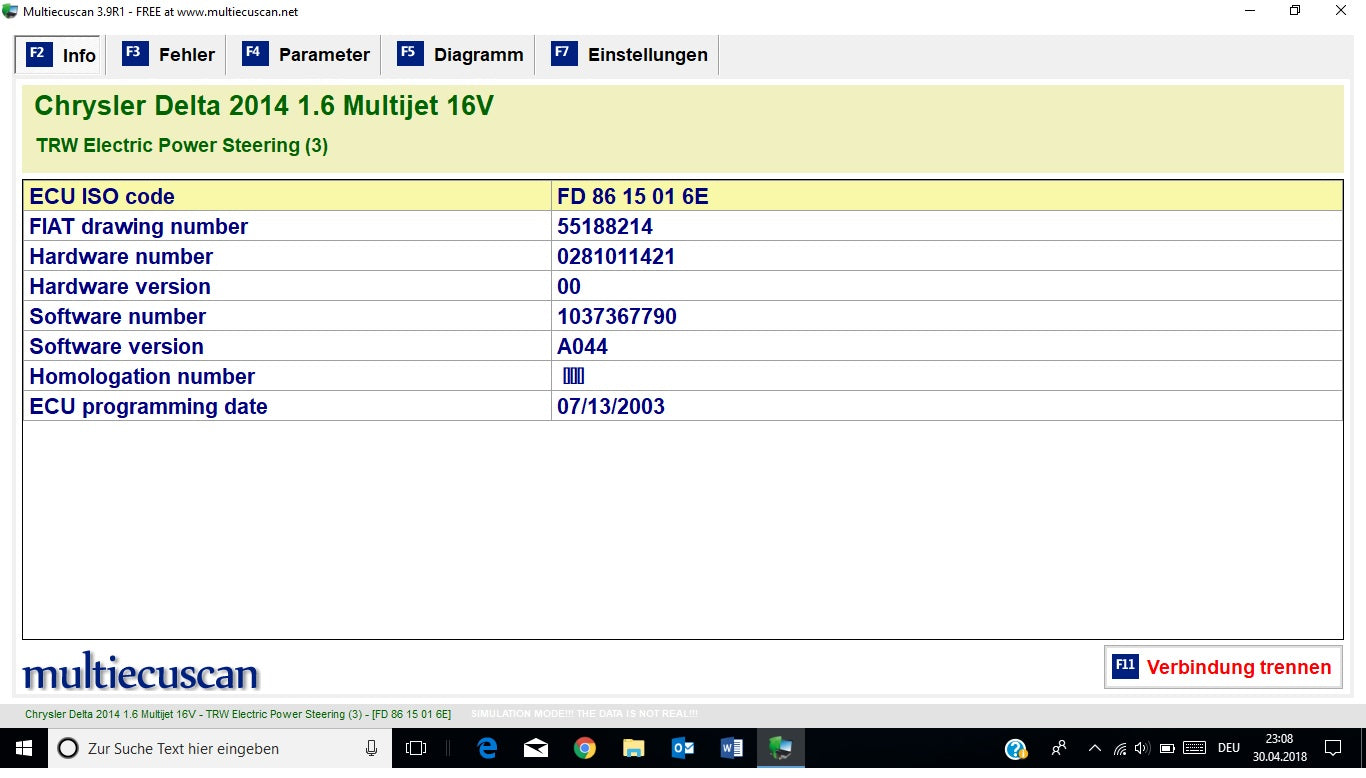Launch Microsoft Edge from the taskbar

click(x=487, y=748)
